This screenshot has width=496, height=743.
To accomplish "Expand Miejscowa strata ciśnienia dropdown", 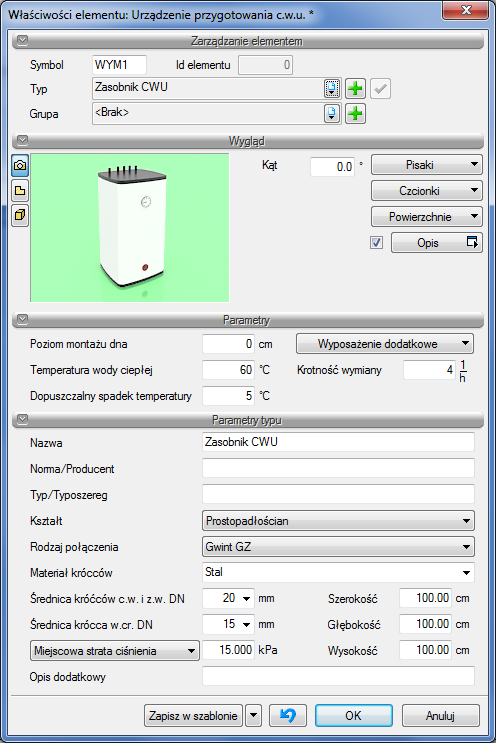I will (114, 651).
